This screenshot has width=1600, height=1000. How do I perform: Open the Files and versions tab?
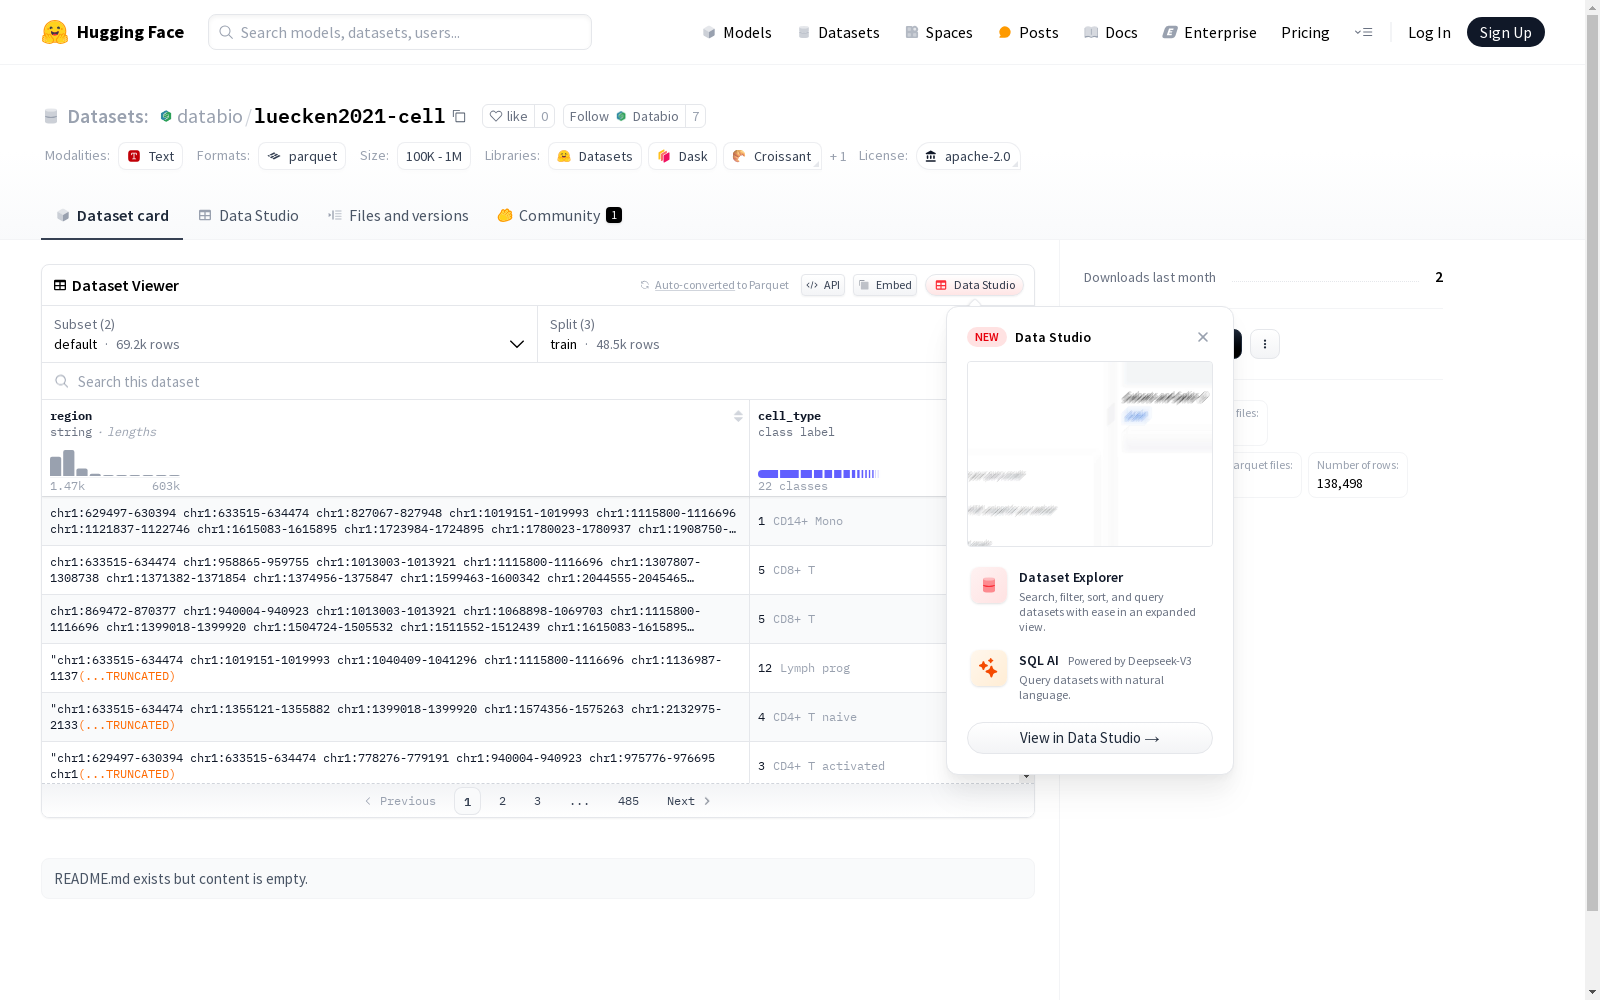(398, 216)
